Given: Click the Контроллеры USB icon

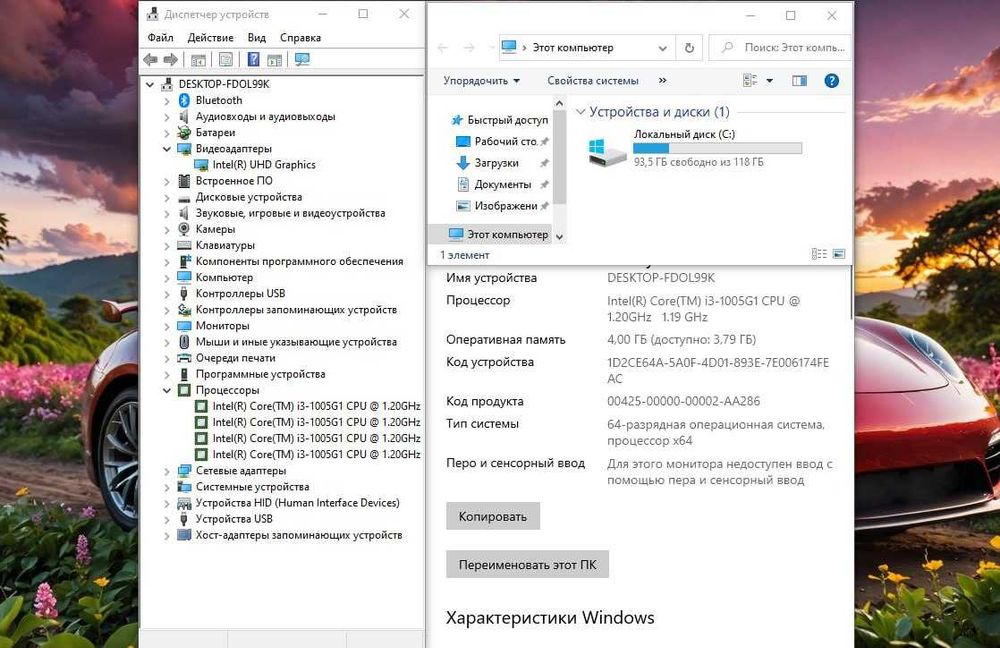Looking at the screenshot, I should [x=184, y=293].
